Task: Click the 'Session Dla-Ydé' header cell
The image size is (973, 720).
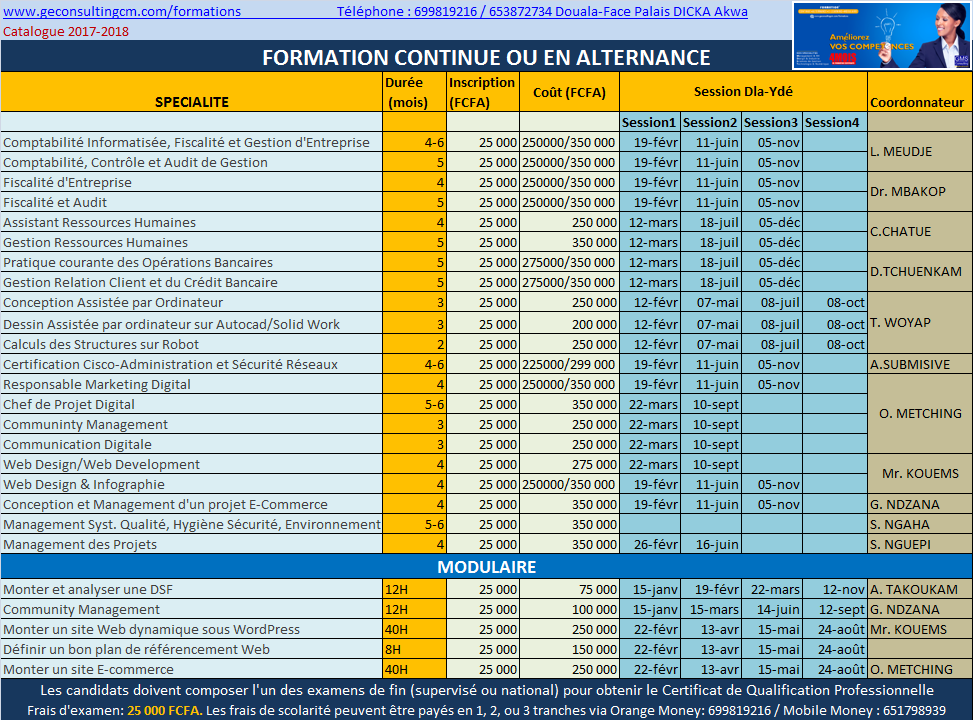Action: coord(743,92)
